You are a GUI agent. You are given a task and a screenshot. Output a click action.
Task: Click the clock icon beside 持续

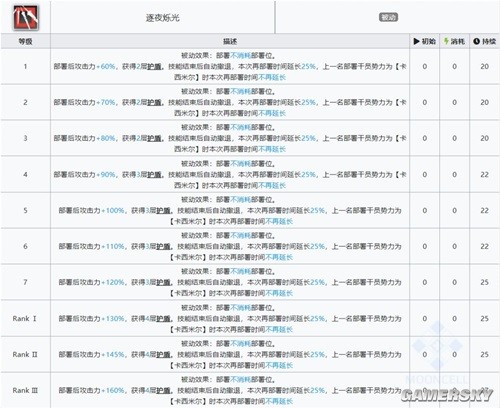(476, 41)
